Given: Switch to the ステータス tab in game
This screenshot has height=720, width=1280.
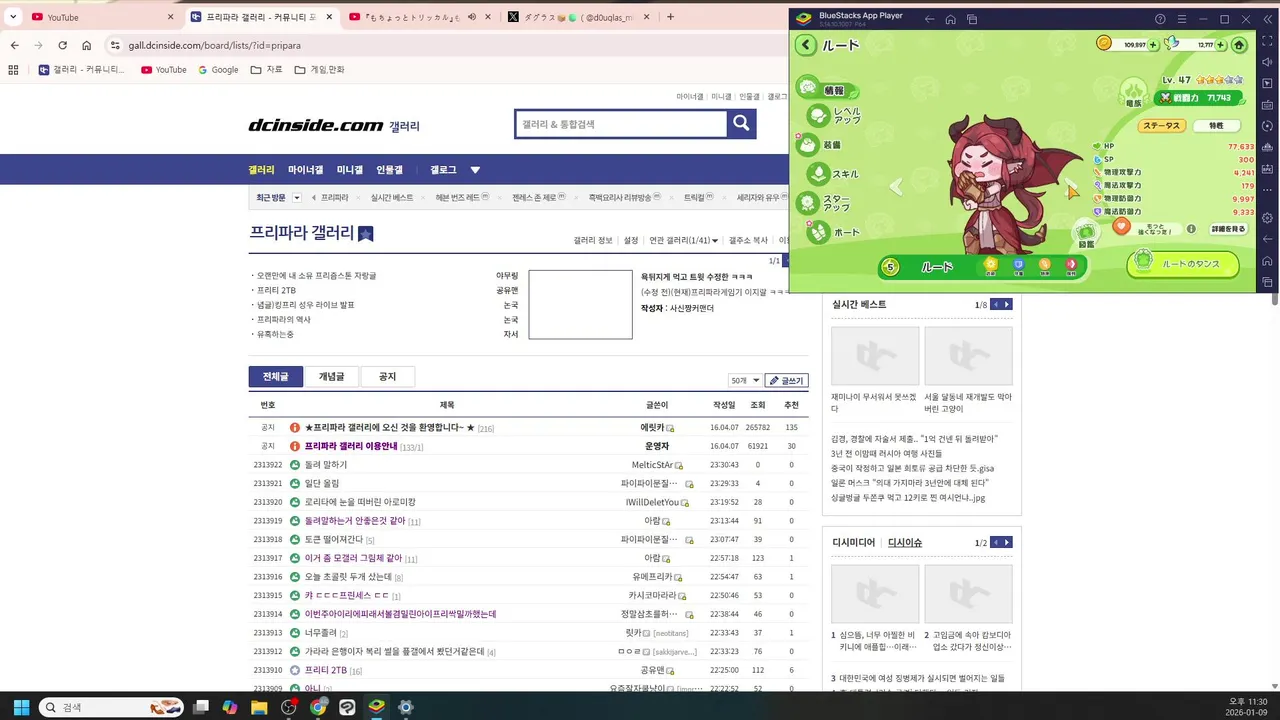Looking at the screenshot, I should [x=1162, y=126].
